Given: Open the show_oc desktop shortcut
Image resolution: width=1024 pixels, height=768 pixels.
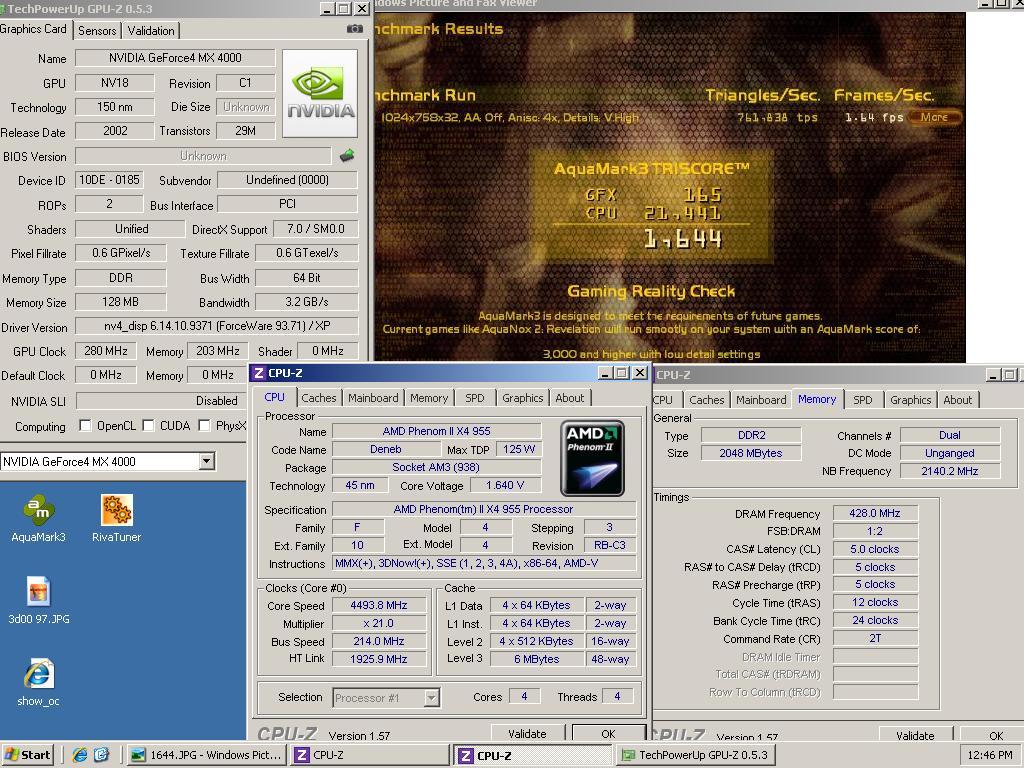Looking at the screenshot, I should coord(39,682).
